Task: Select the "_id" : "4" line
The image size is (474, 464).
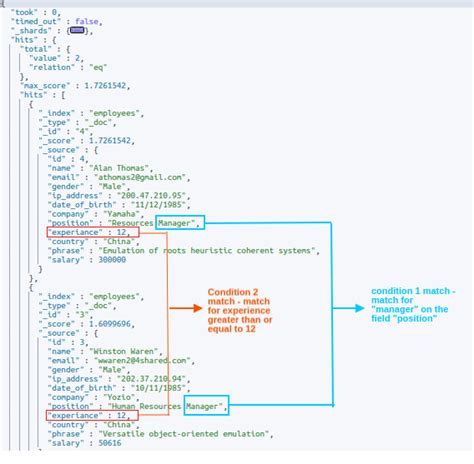Action: coord(65,131)
